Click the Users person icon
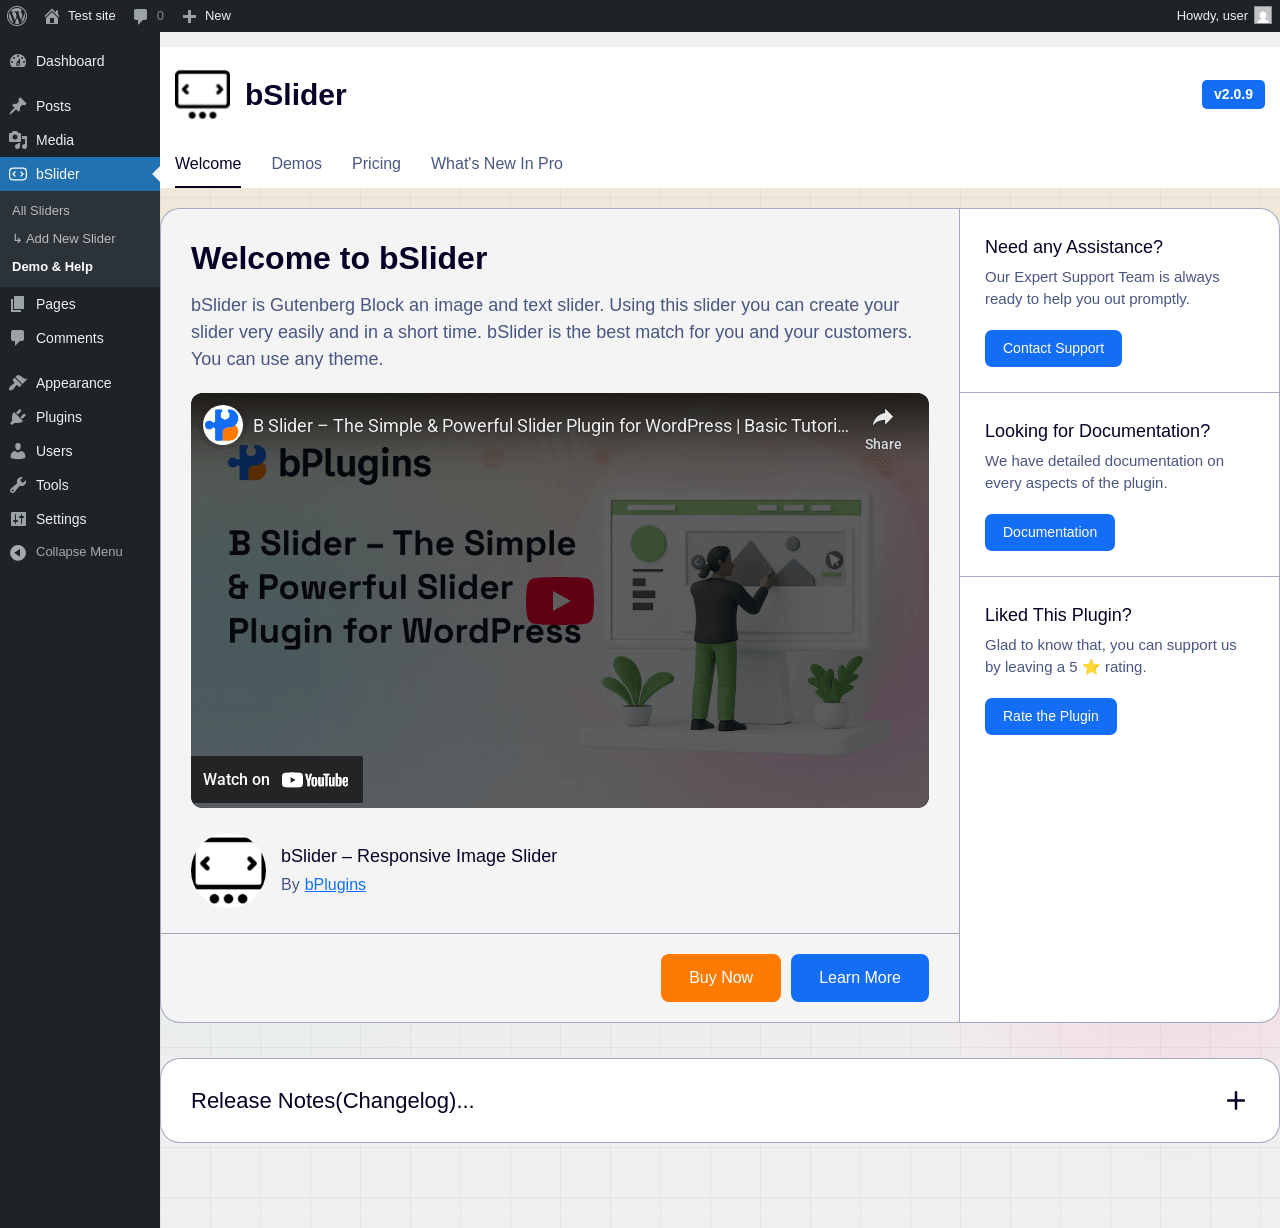The image size is (1280, 1228). (18, 451)
